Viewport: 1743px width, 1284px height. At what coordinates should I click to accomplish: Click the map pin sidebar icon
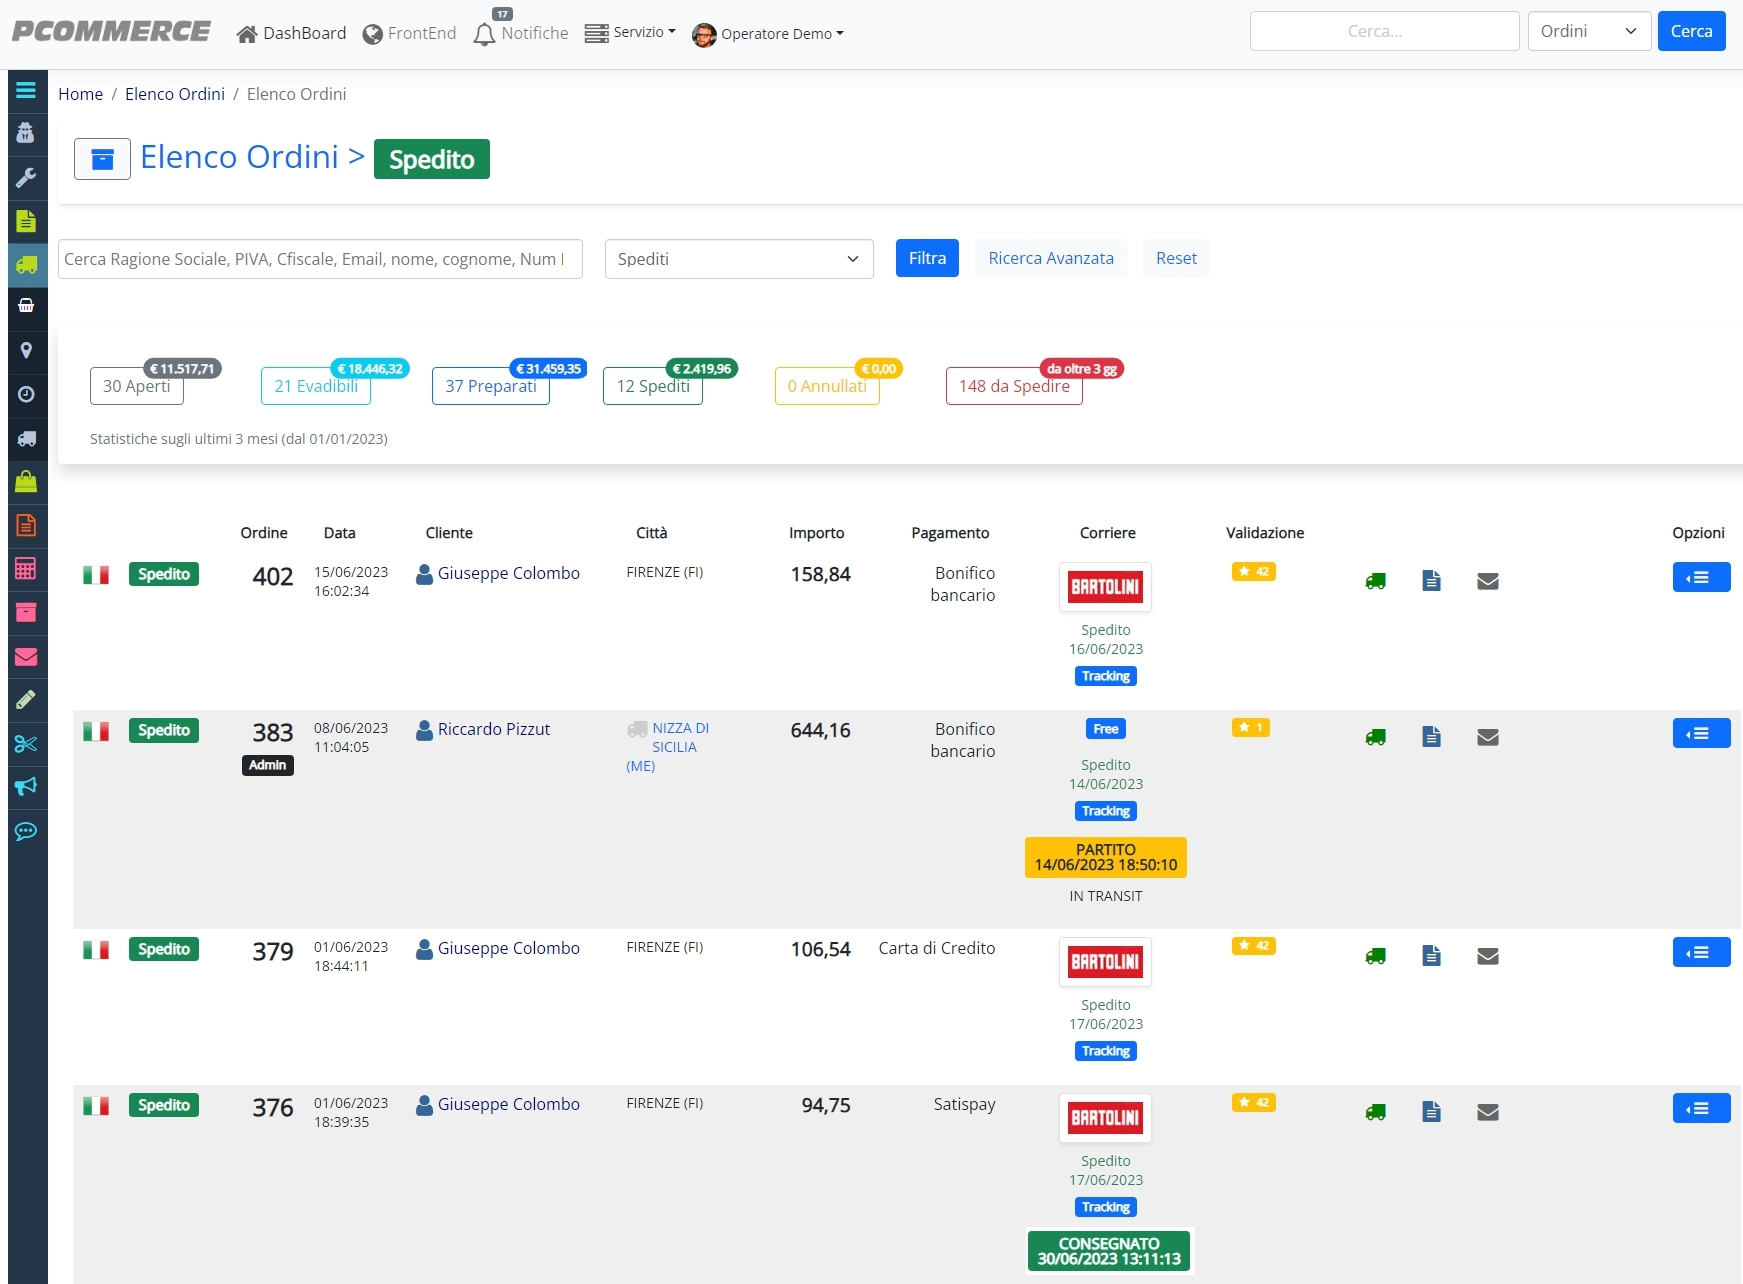coord(26,350)
